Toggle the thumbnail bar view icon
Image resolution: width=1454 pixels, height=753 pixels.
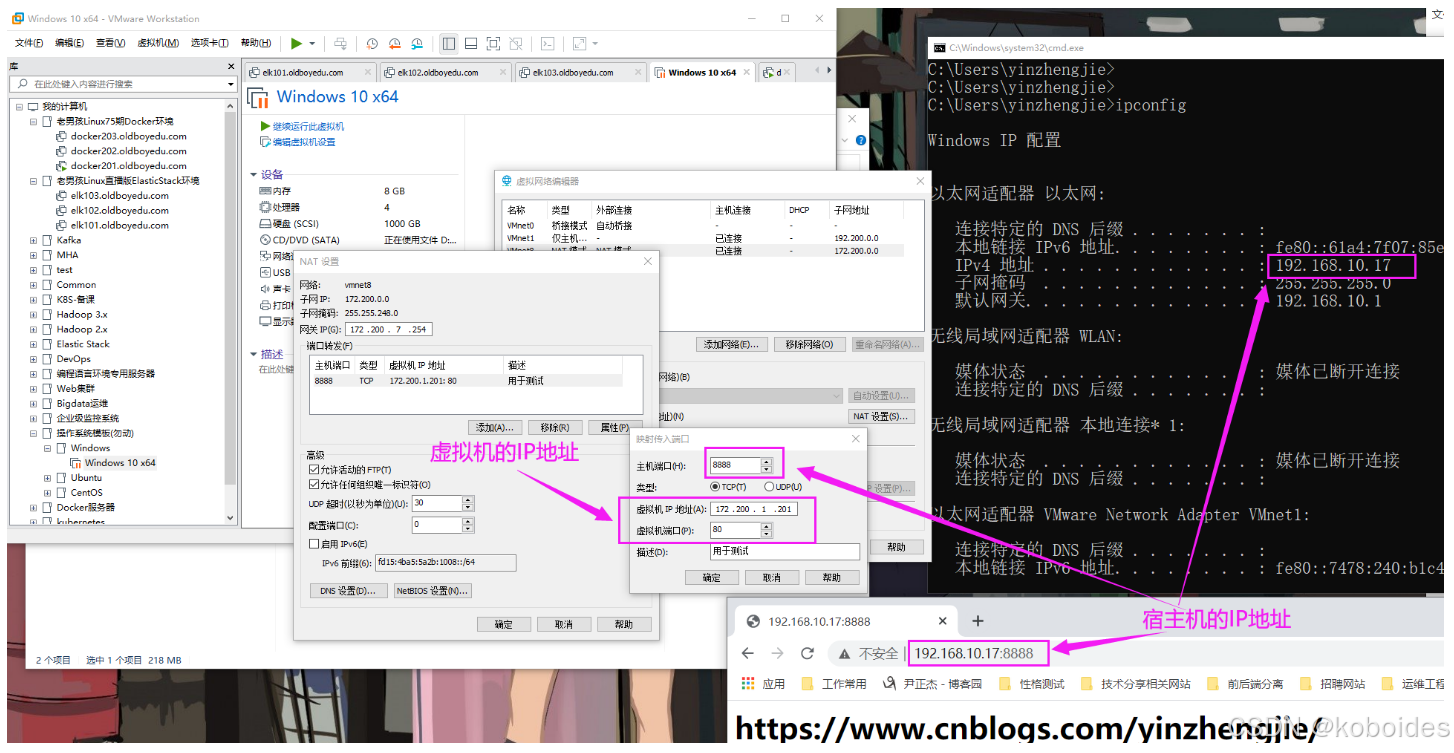click(471, 43)
